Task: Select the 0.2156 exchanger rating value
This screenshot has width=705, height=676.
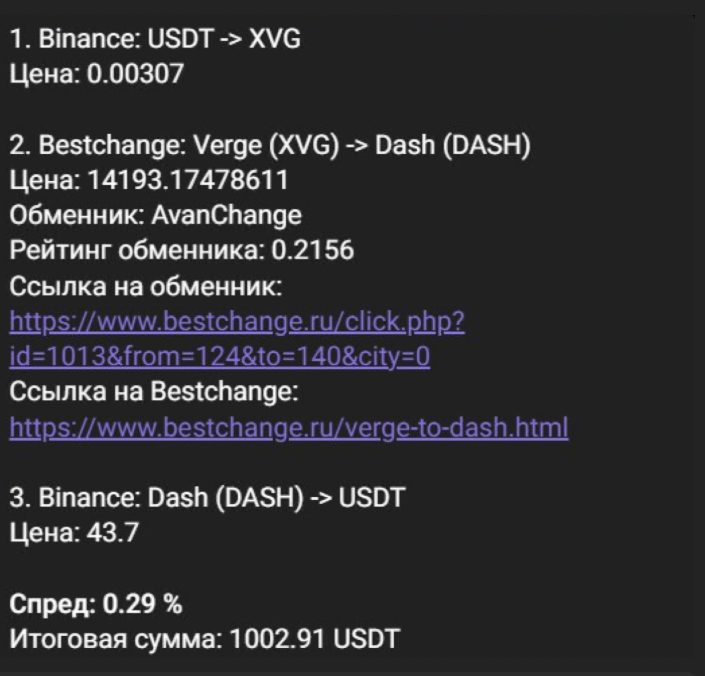Action: point(312,250)
